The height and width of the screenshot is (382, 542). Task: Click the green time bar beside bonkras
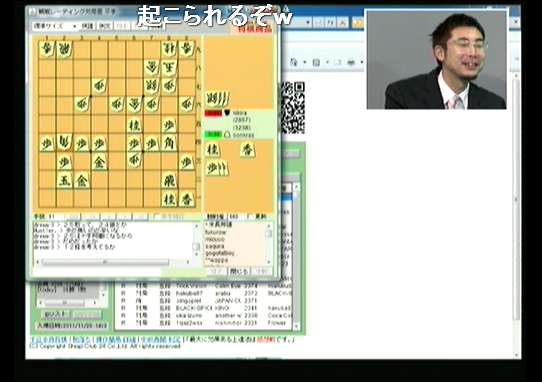(214, 134)
